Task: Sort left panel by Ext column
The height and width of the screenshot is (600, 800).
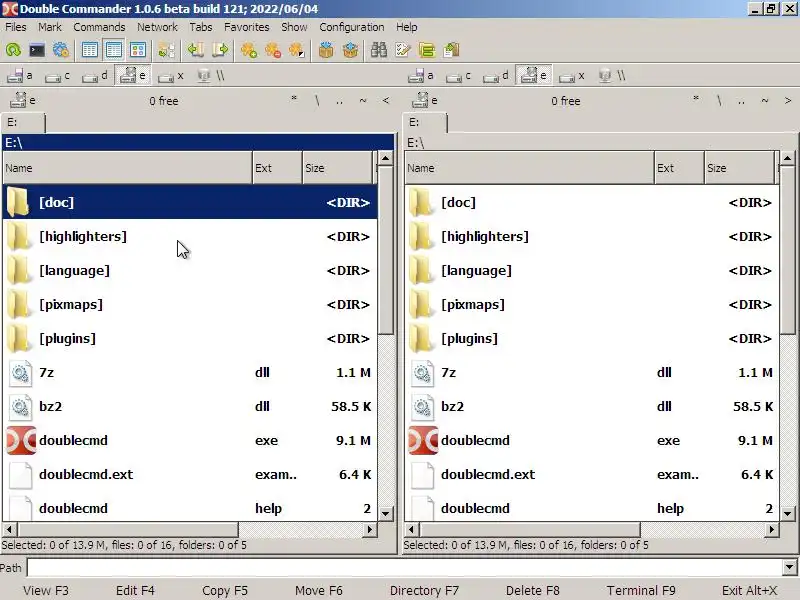Action: (277, 168)
